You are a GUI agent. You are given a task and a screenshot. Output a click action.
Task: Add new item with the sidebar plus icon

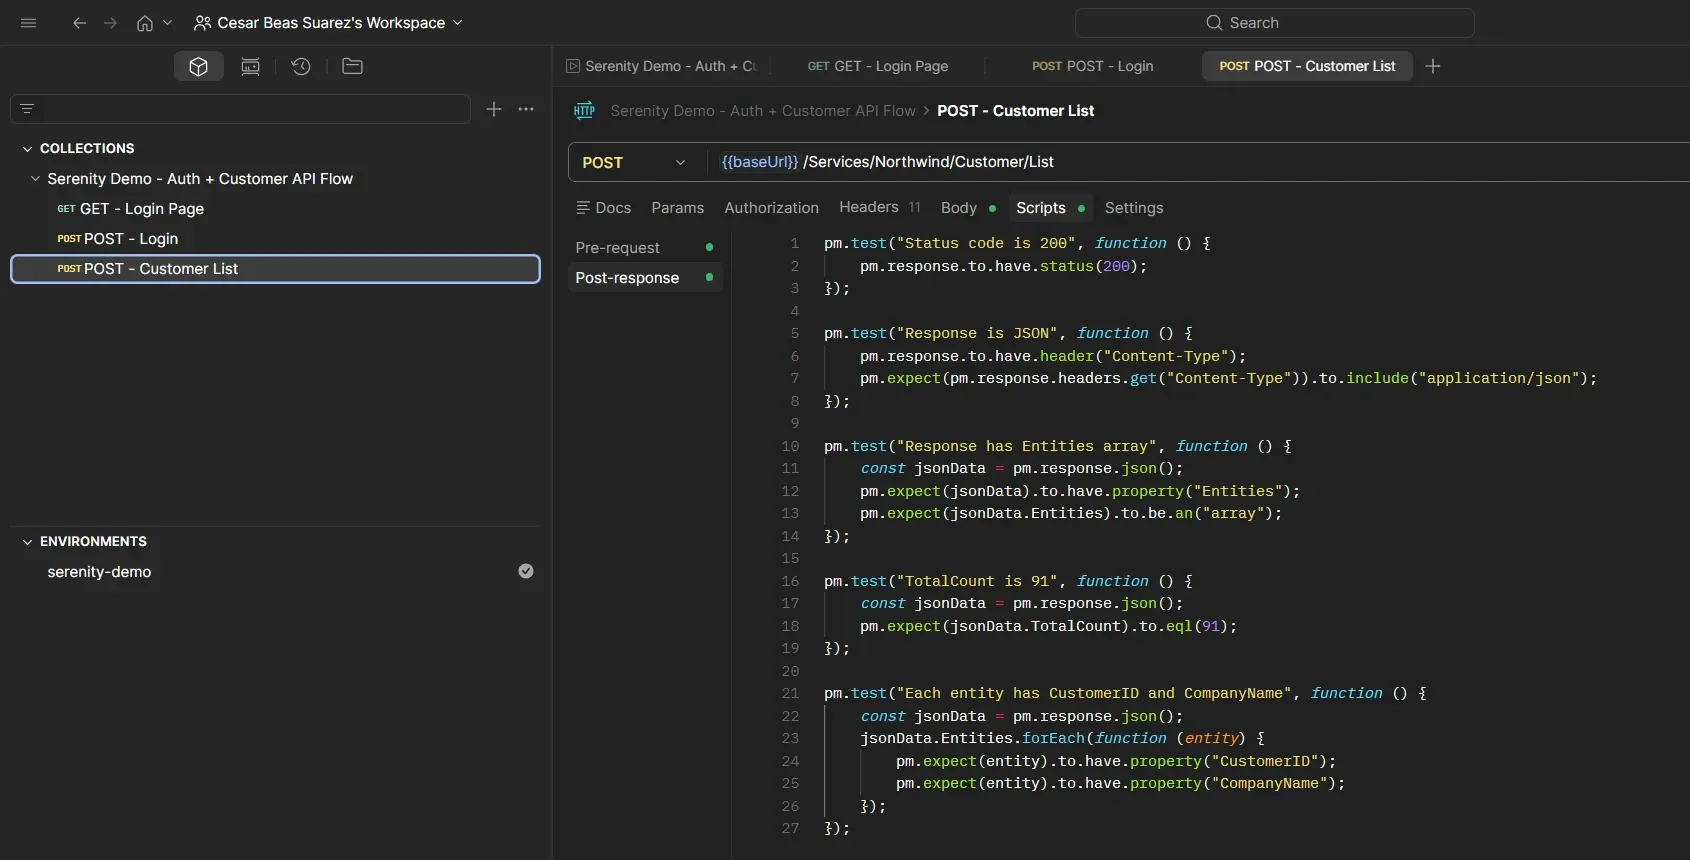494,109
